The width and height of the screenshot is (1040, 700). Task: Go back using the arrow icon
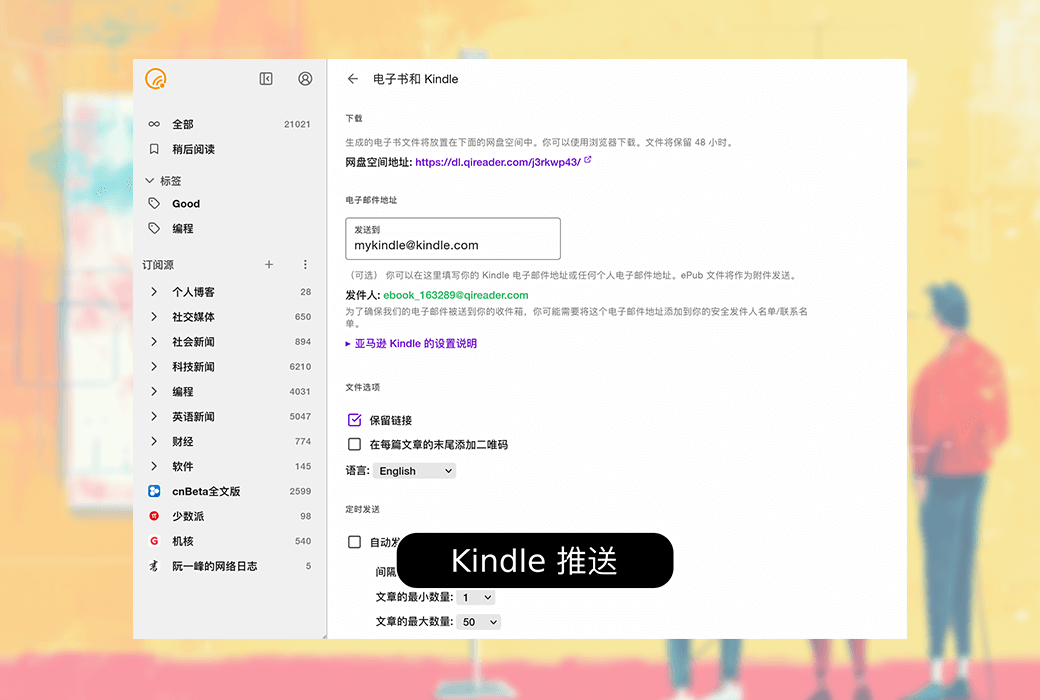(352, 79)
